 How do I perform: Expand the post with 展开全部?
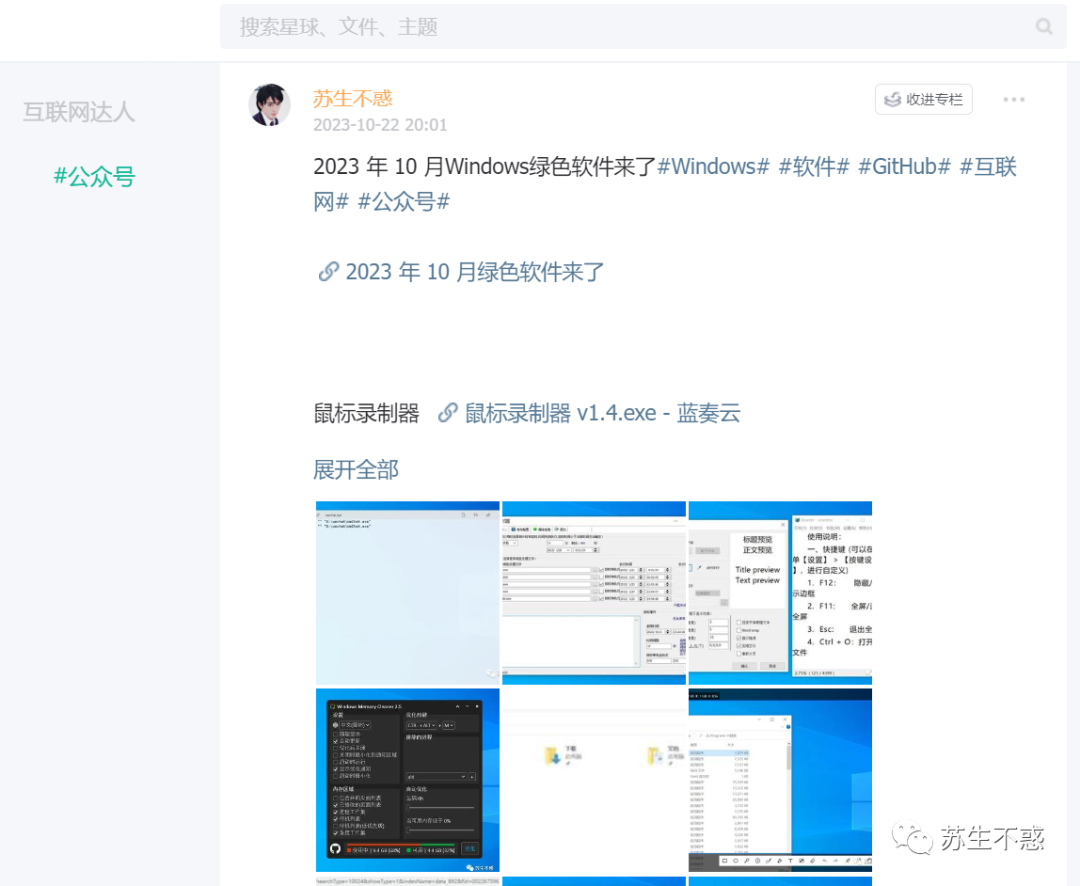(x=355, y=470)
